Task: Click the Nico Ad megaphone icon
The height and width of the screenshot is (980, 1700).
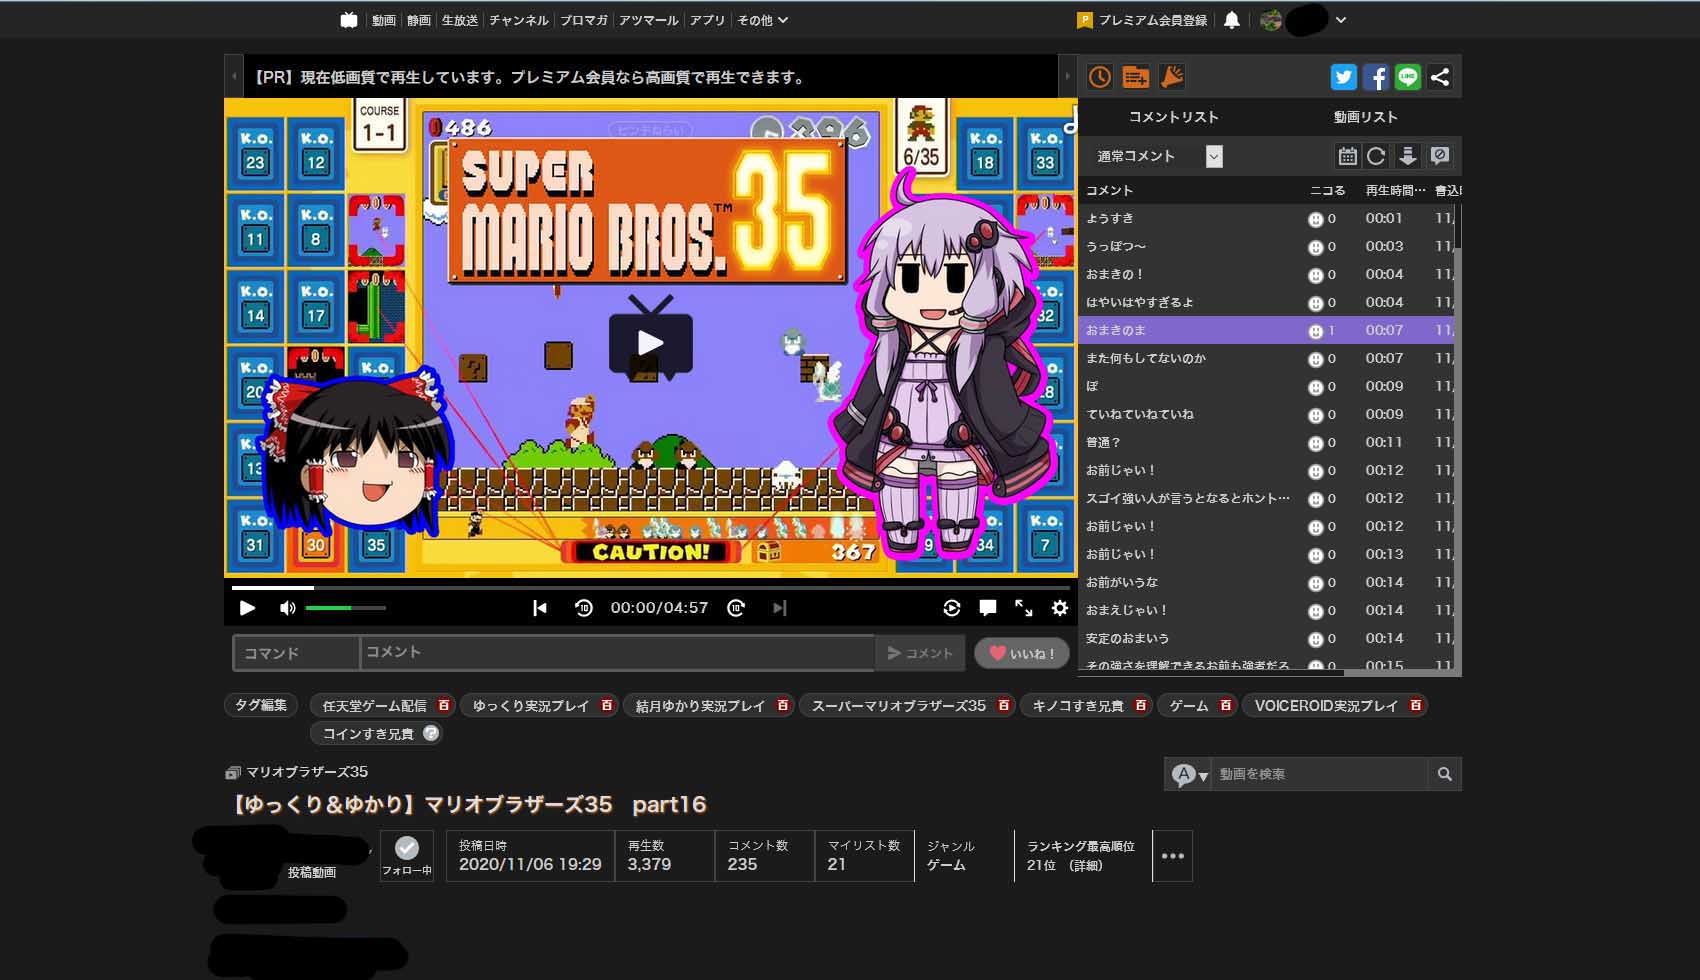Action: tap(1172, 77)
